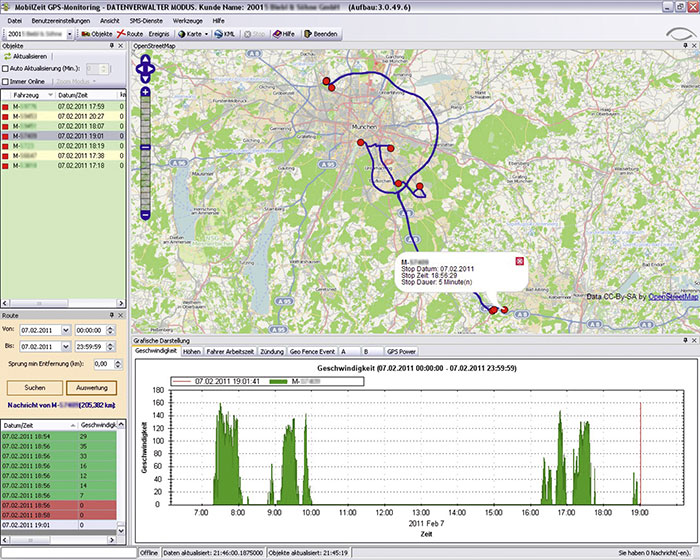This screenshot has width=700, height=560.
Task: Open the Hilfe toolbar button
Action: [x=284, y=34]
